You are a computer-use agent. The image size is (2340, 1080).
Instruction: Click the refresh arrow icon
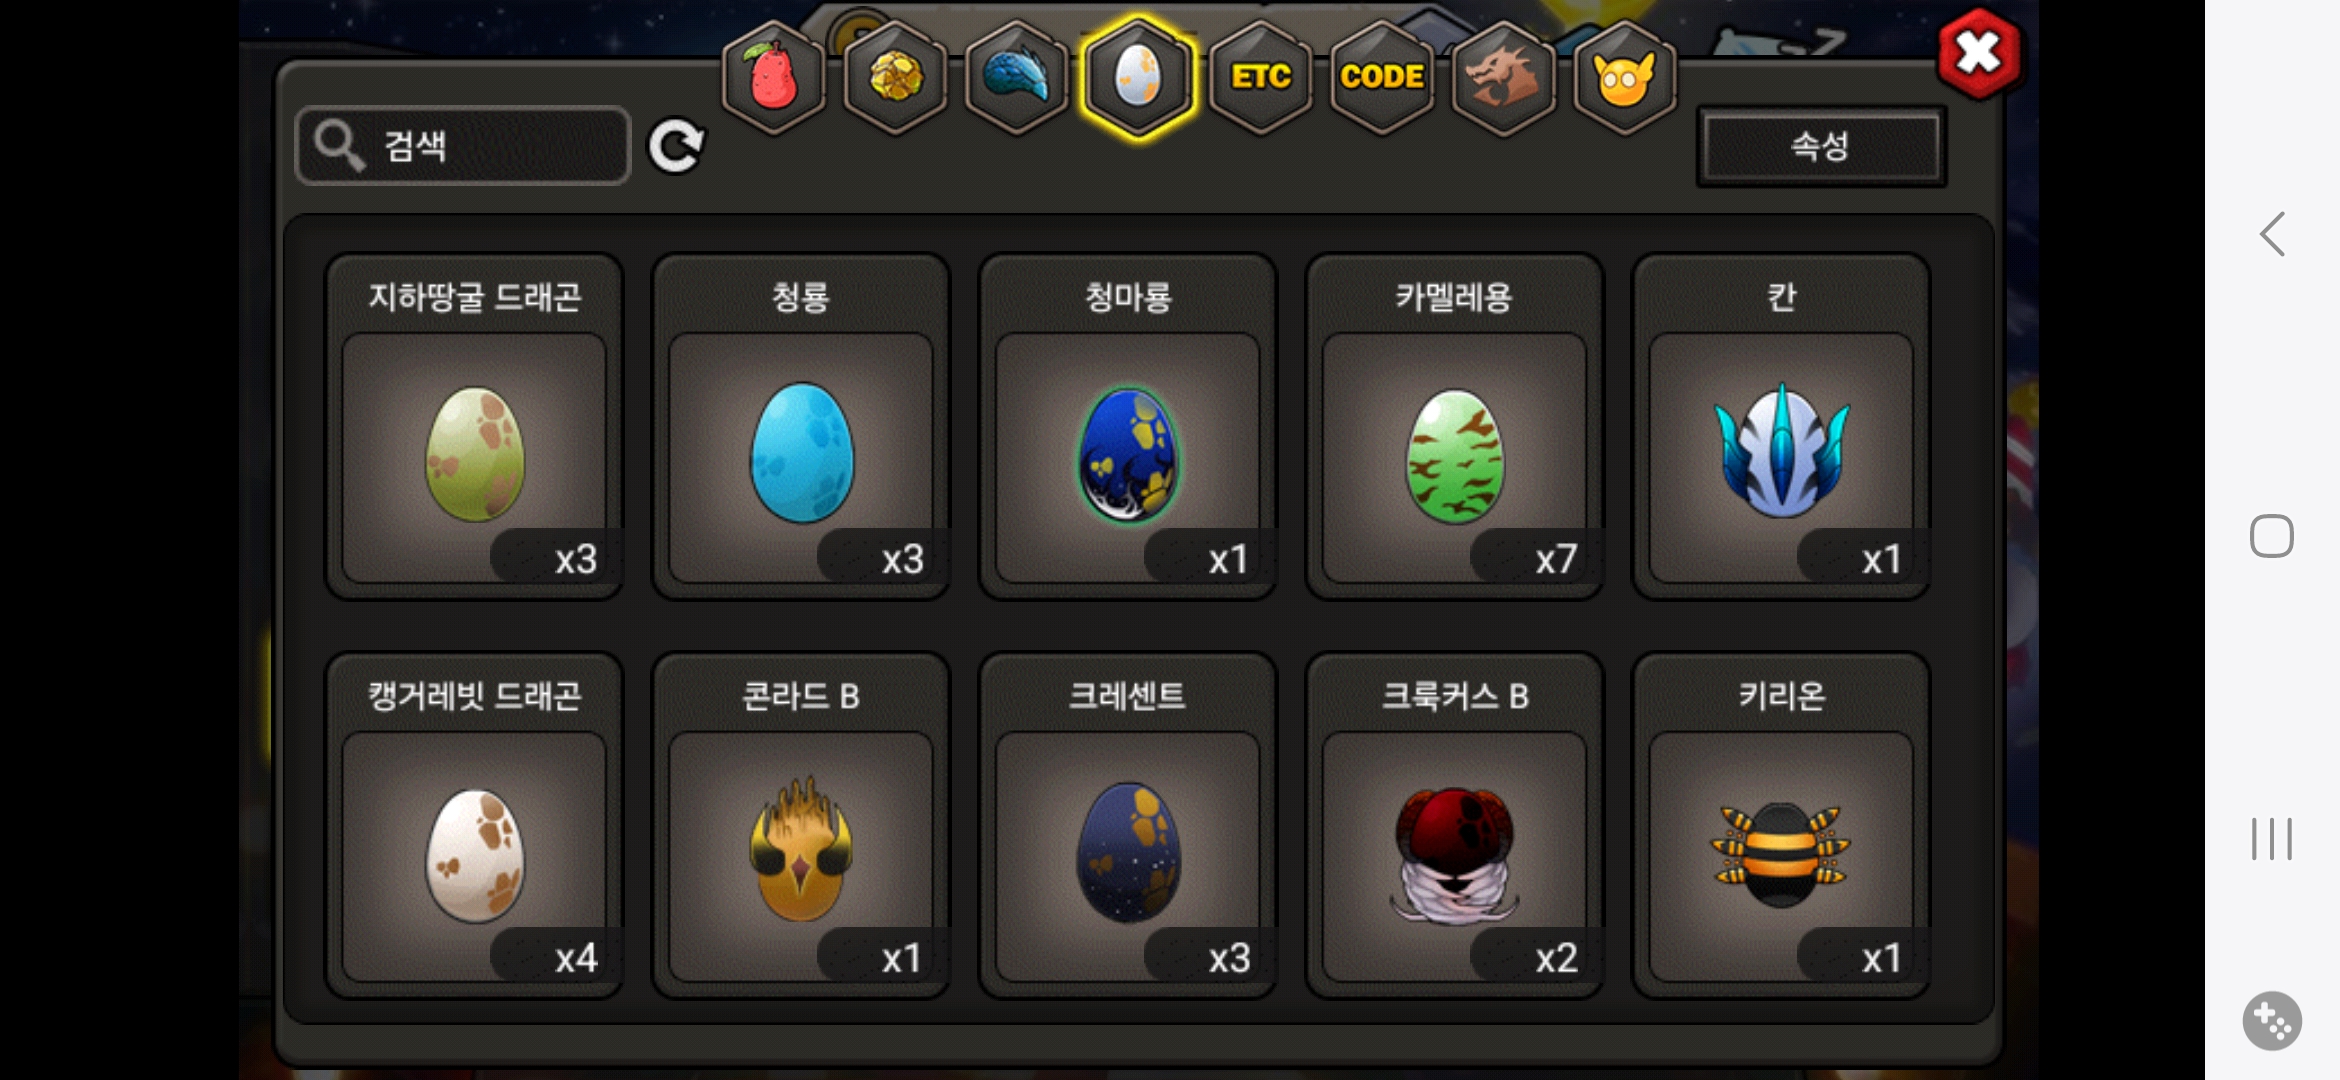[676, 147]
